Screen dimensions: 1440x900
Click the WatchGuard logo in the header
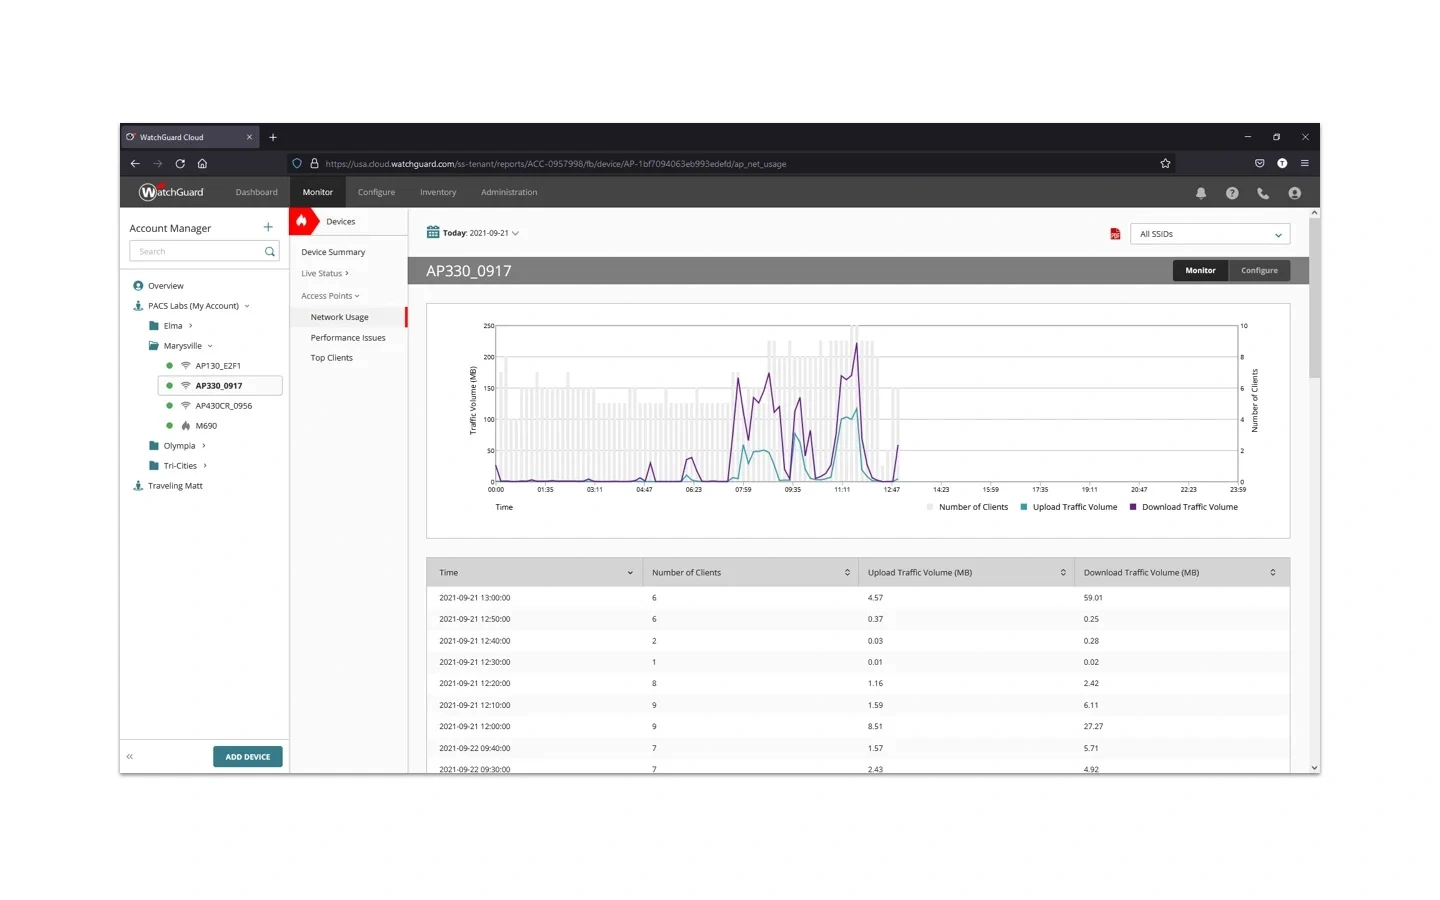[x=171, y=192]
